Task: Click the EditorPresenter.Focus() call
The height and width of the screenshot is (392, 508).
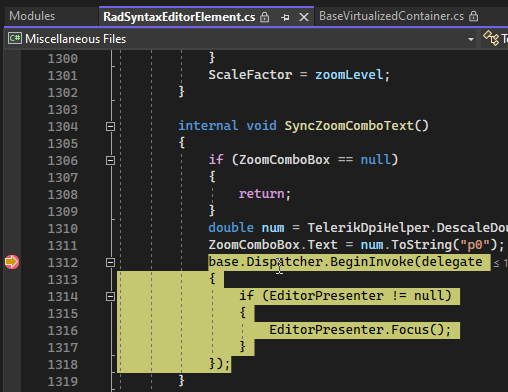Action: [360, 330]
